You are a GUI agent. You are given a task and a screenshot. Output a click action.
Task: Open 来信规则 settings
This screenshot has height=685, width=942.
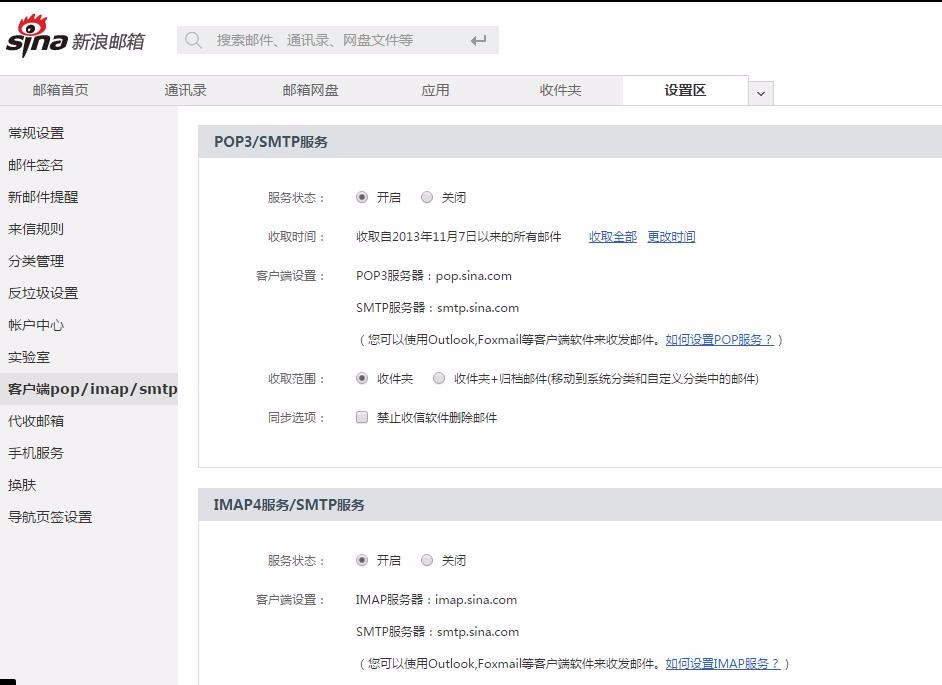click(36, 229)
